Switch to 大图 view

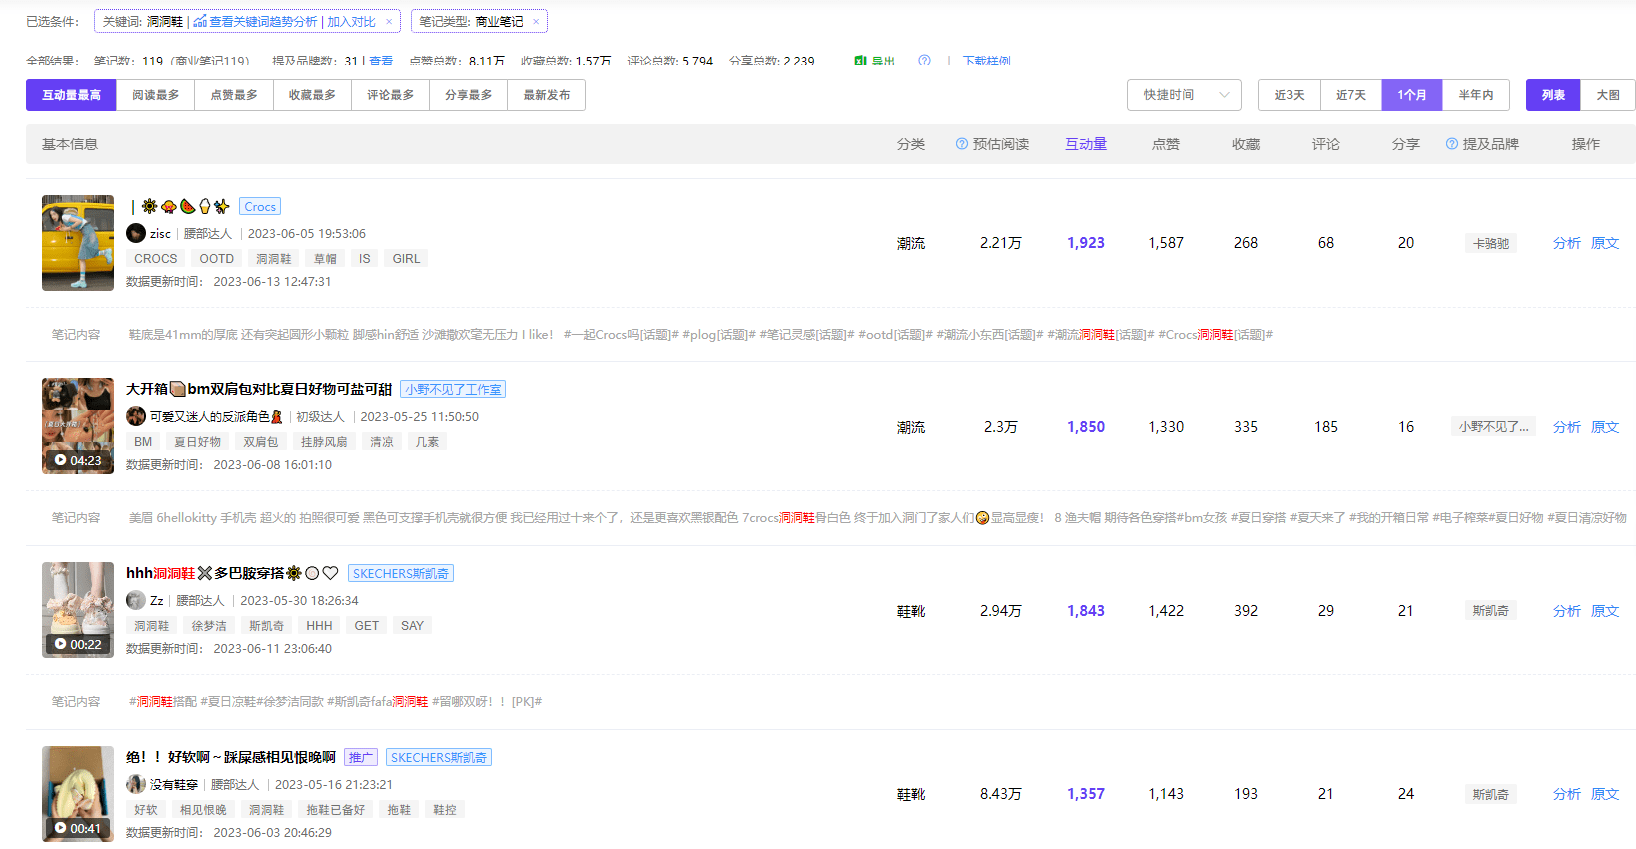[x=1608, y=95]
